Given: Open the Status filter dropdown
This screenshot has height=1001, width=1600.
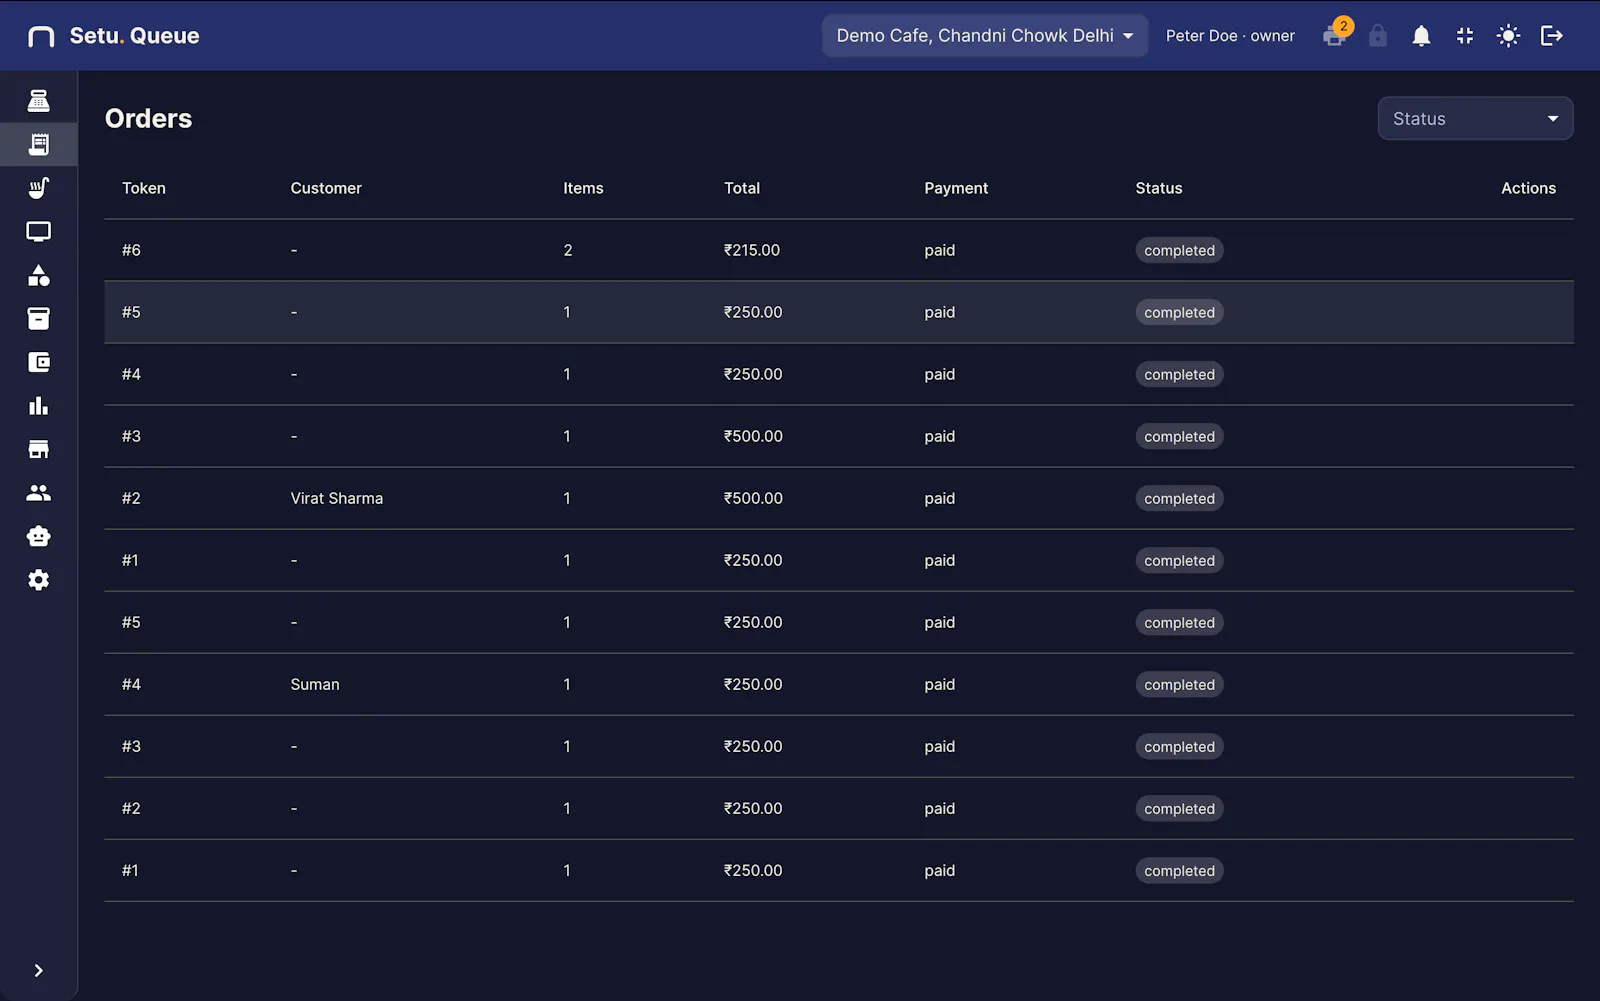Looking at the screenshot, I should tap(1475, 119).
